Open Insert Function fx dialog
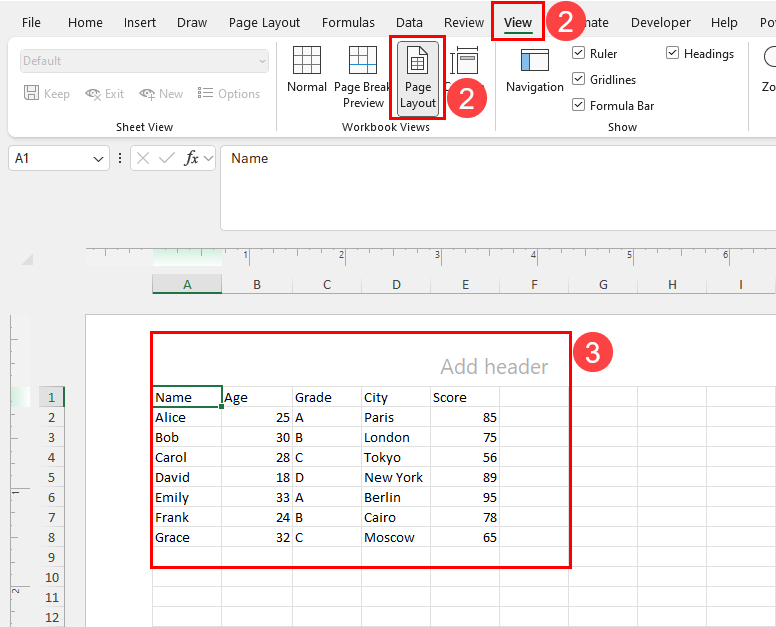776x627 pixels. click(x=191, y=158)
